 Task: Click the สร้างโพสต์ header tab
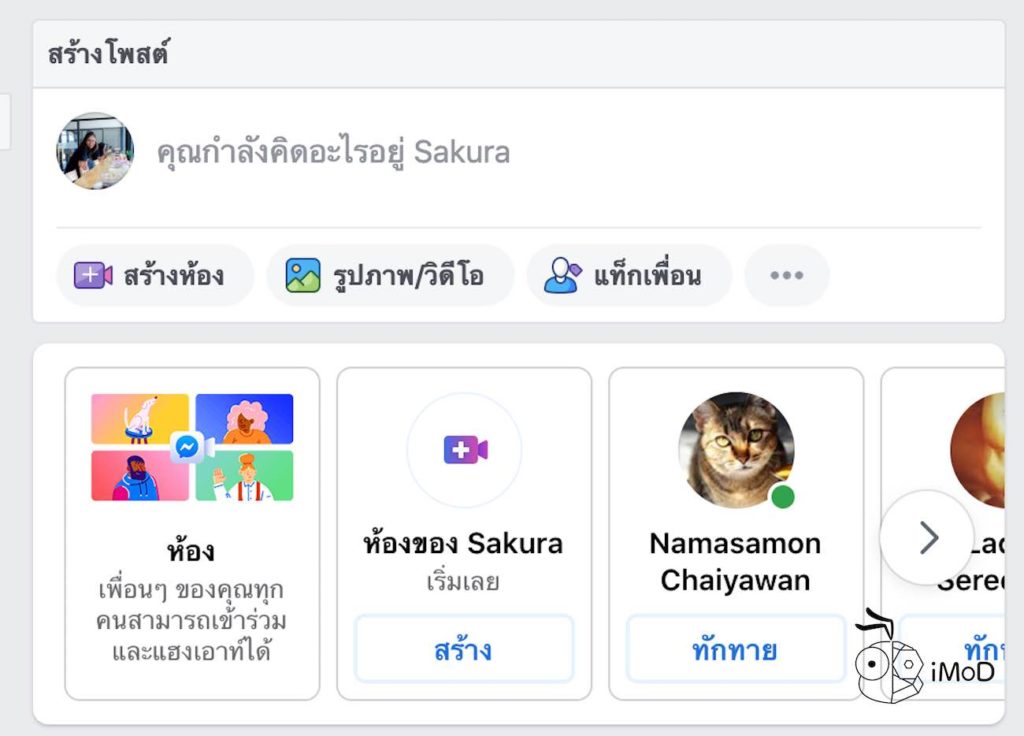(x=108, y=54)
